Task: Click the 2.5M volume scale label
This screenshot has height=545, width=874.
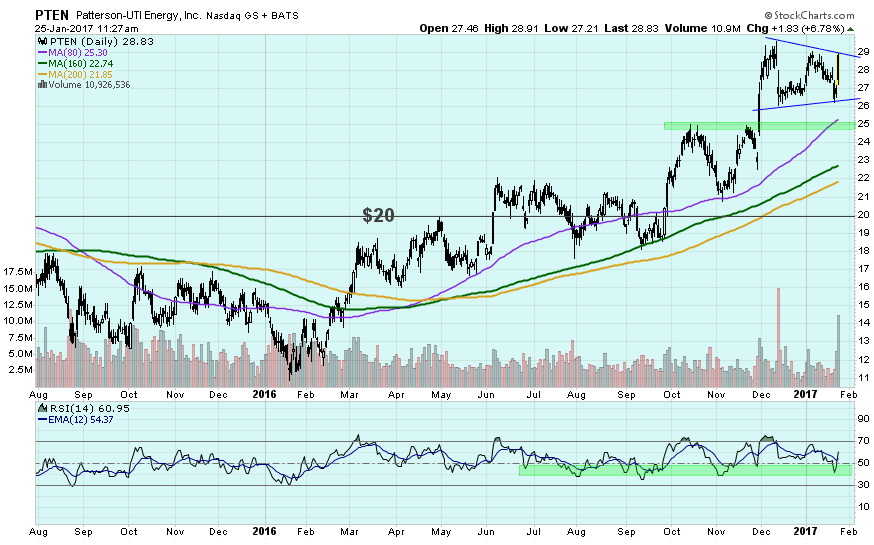Action: click(21, 369)
